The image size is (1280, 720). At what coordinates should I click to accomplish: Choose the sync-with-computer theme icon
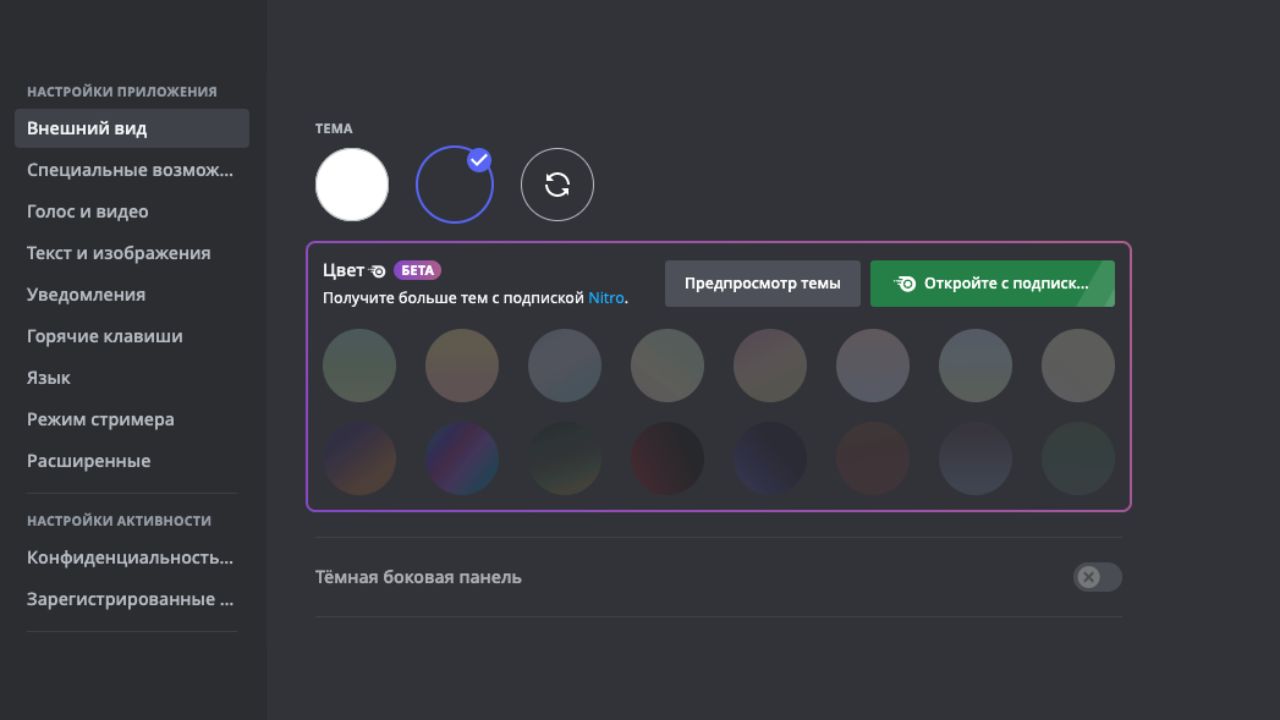click(x=557, y=185)
